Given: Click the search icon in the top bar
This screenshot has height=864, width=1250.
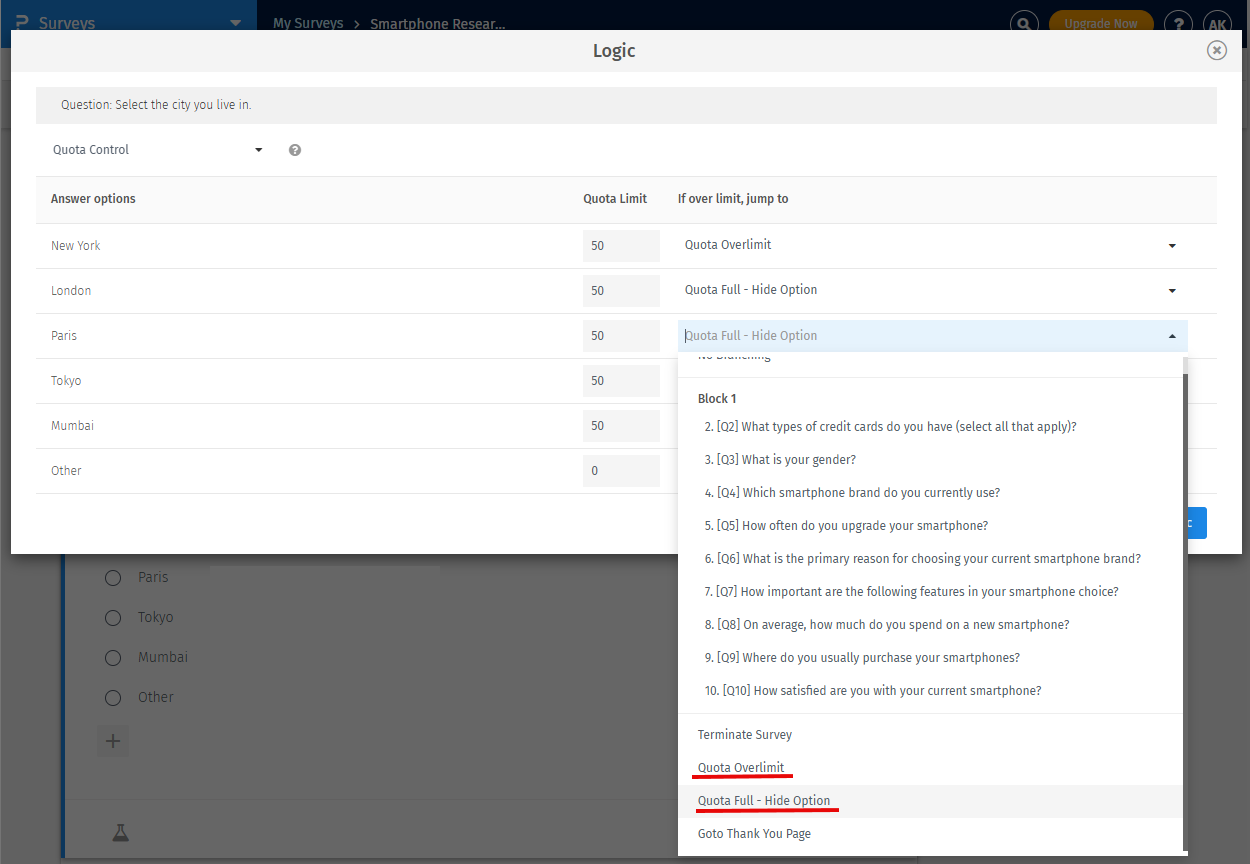Looking at the screenshot, I should [1024, 23].
